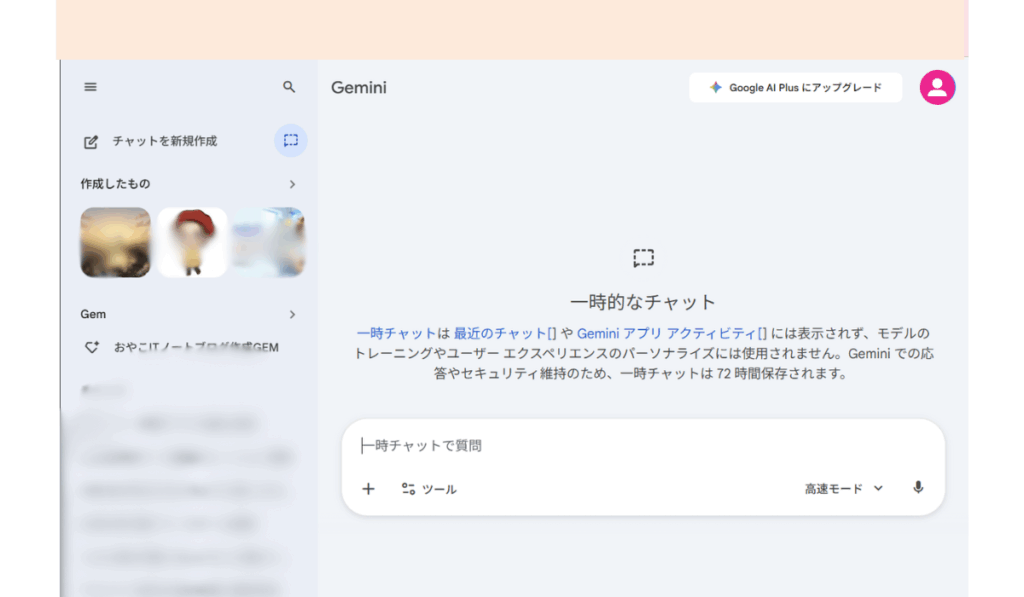Click the sparkle icon in the upgrade button
Screen dimensions: 1024x597
click(x=714, y=87)
